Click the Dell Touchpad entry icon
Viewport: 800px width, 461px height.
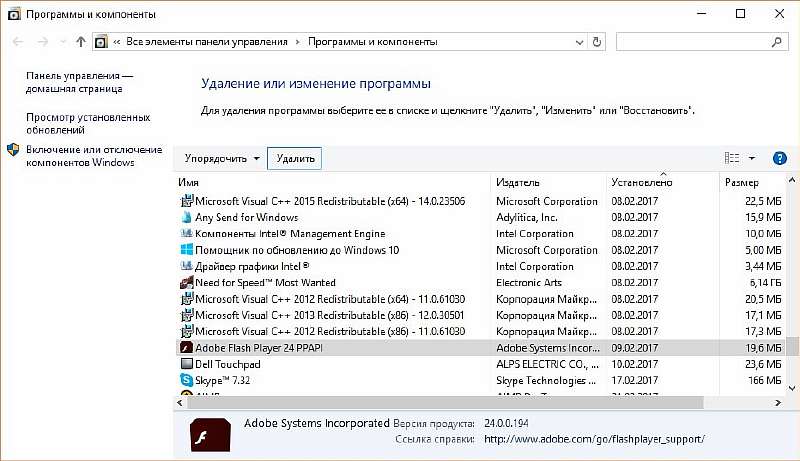[x=186, y=365]
